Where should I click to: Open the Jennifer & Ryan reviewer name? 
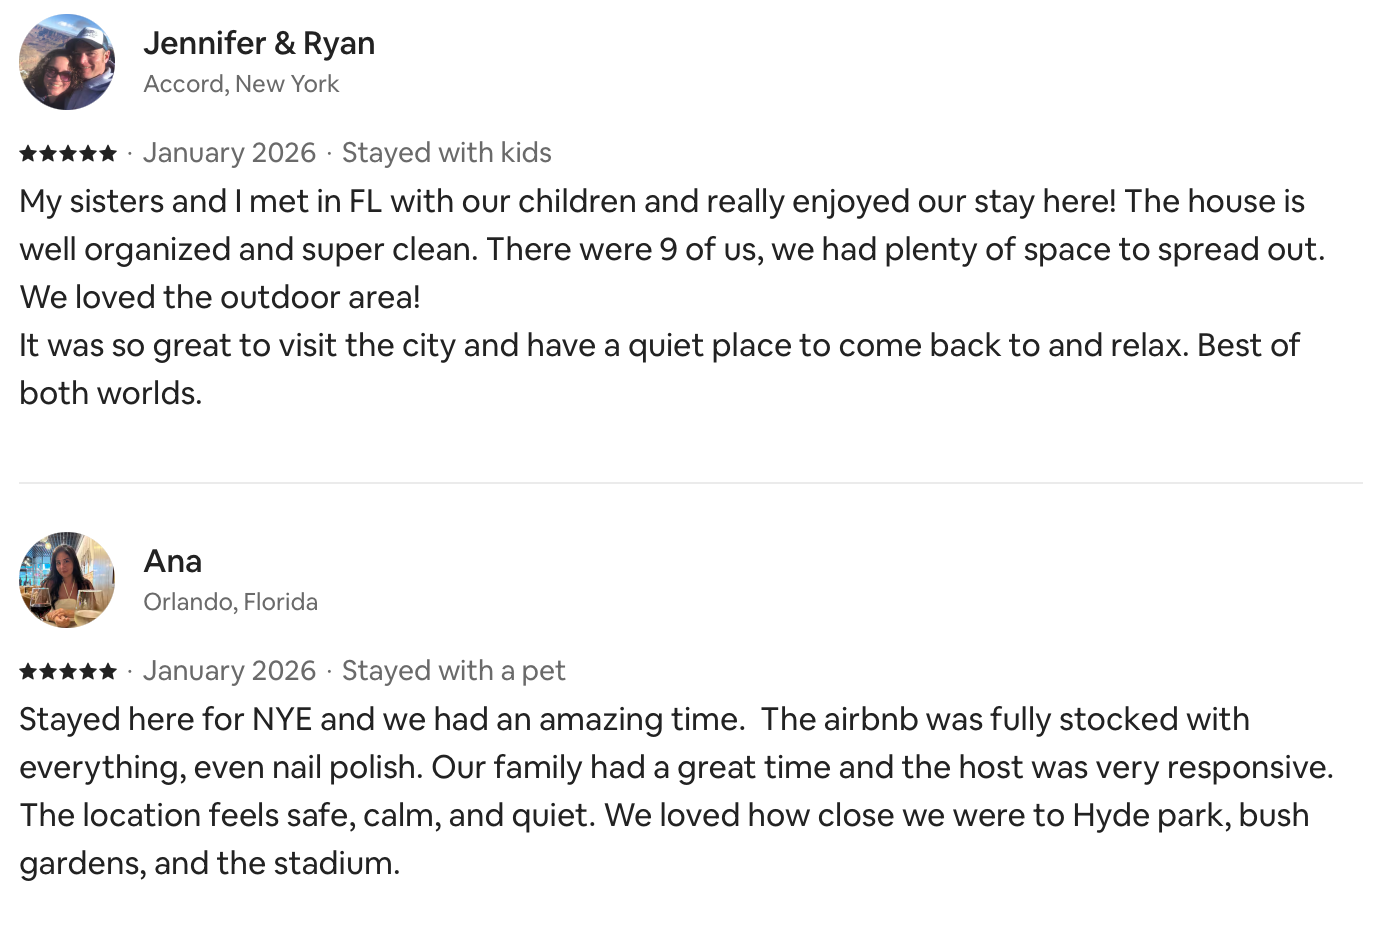point(259,43)
